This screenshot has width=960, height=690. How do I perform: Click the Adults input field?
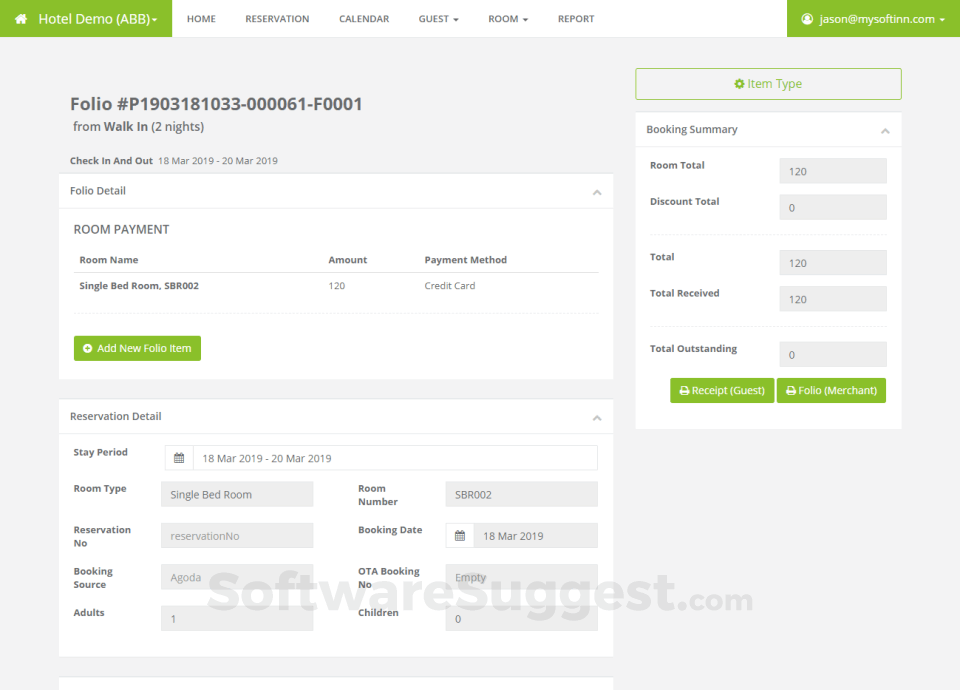click(237, 618)
